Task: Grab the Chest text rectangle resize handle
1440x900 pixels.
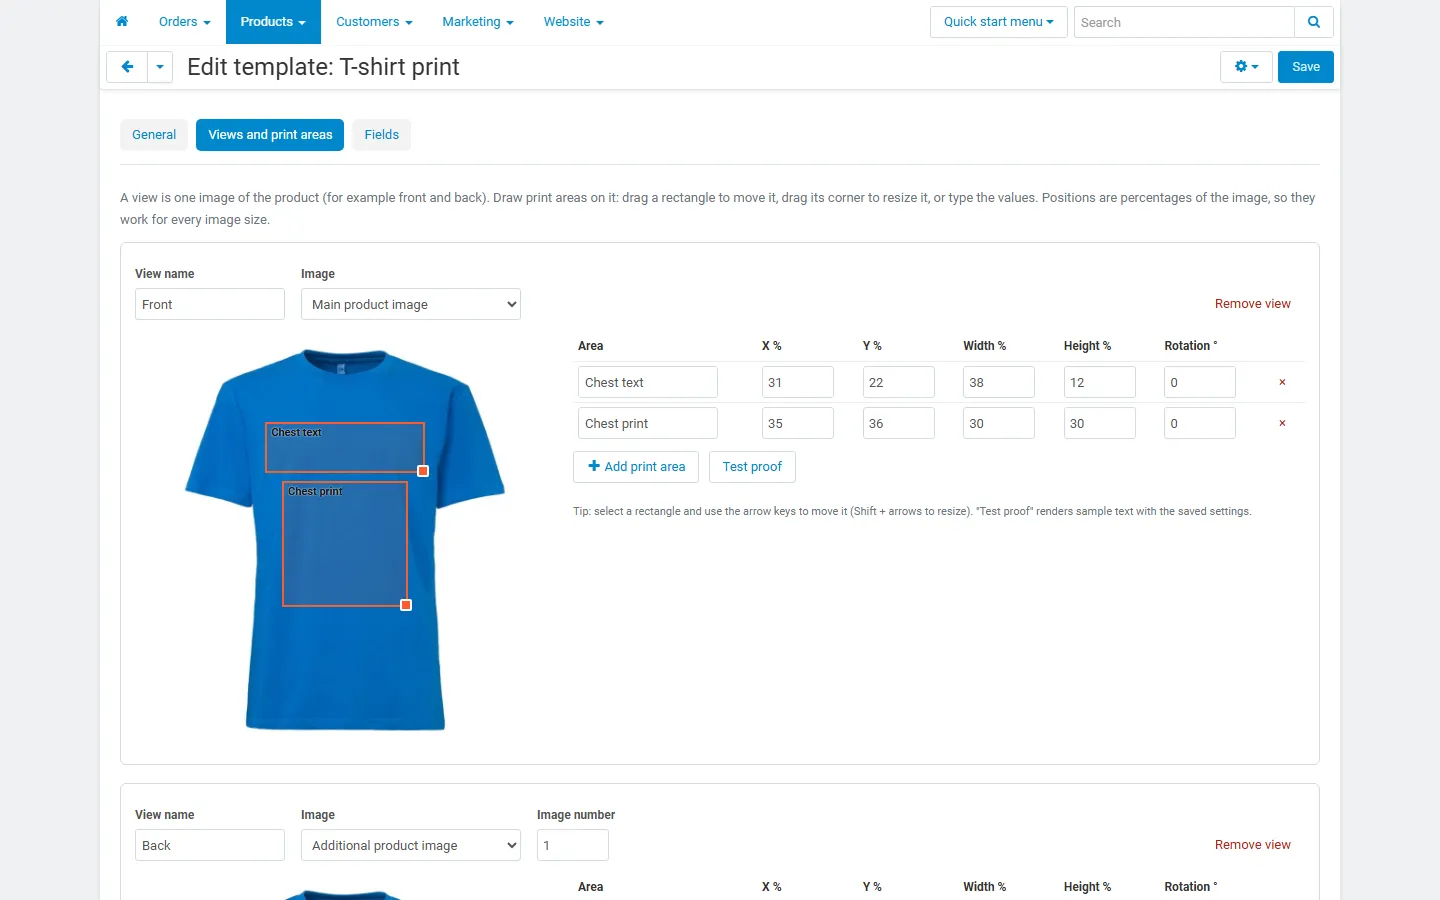Action: coord(423,471)
